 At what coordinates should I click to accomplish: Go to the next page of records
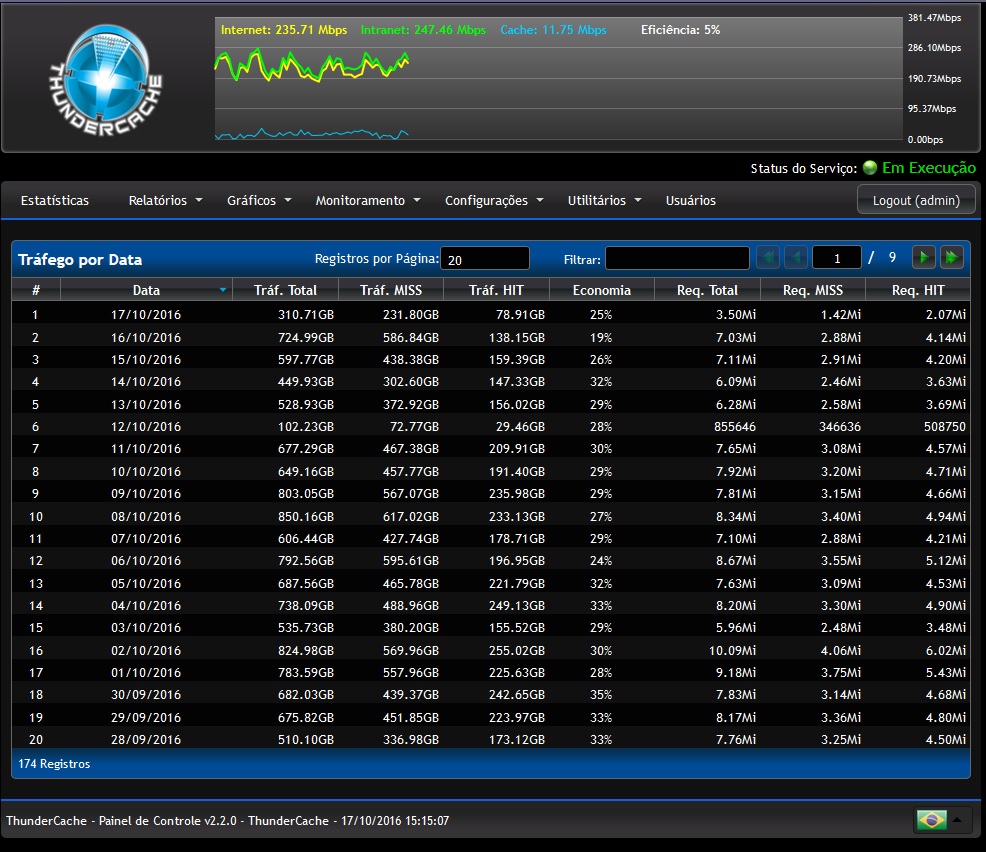pyautogui.click(x=924, y=258)
